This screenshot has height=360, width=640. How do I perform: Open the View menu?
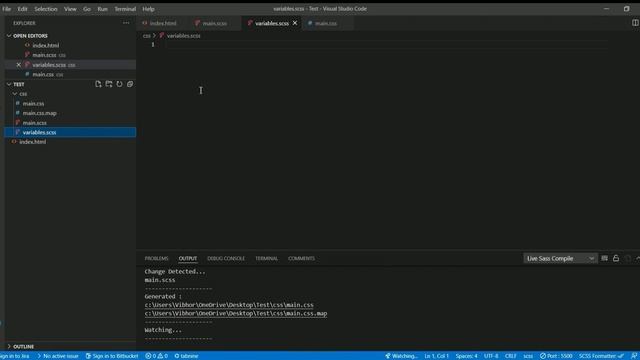click(x=70, y=9)
